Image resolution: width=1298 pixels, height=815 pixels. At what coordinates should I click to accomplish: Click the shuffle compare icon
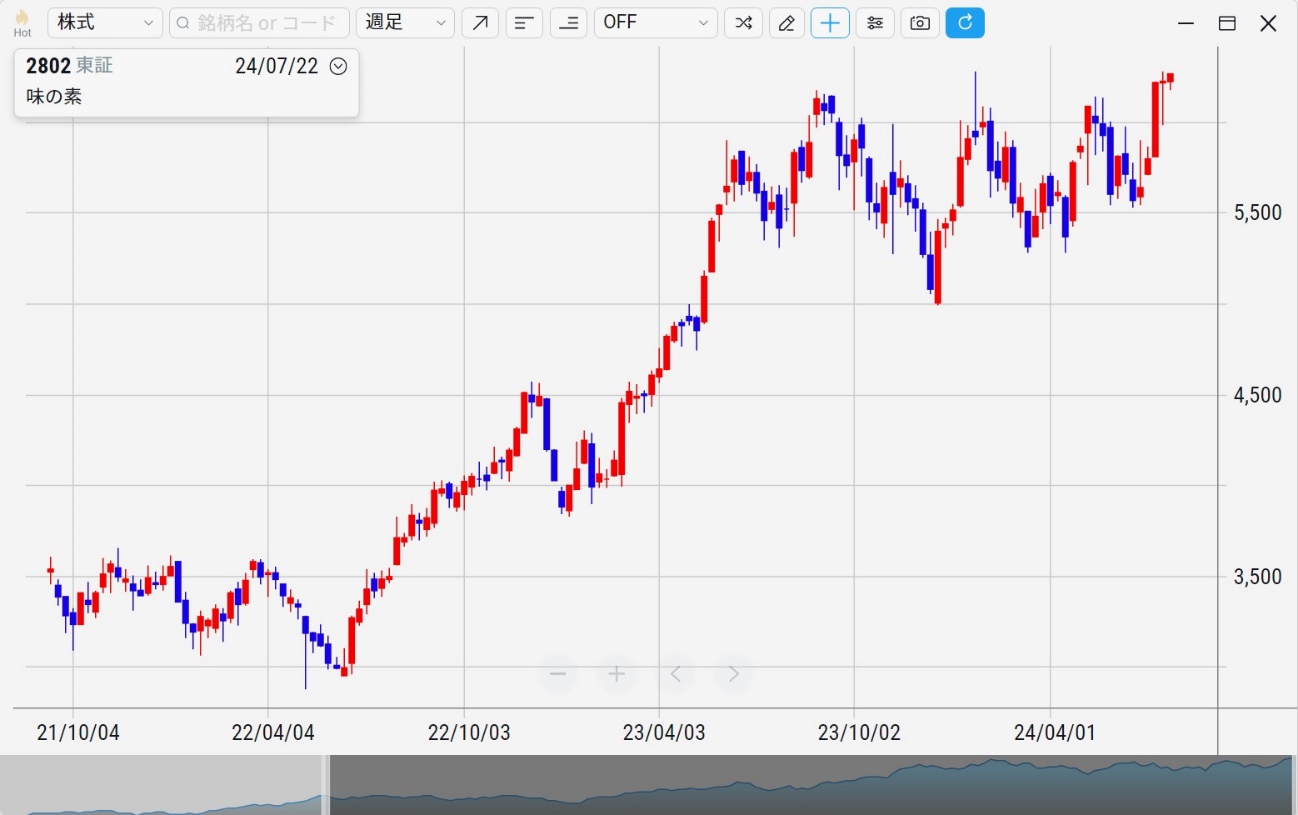click(743, 23)
